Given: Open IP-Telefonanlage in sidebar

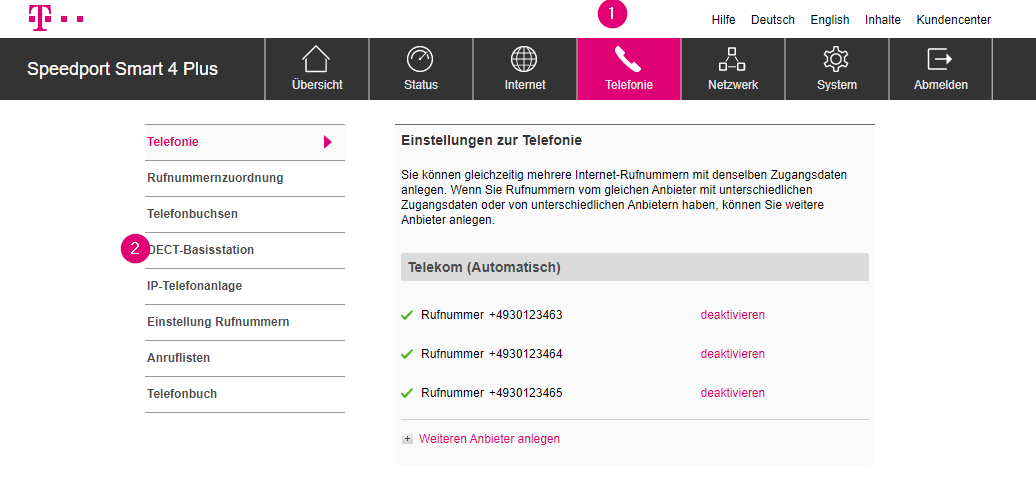Looking at the screenshot, I should 245,286.
